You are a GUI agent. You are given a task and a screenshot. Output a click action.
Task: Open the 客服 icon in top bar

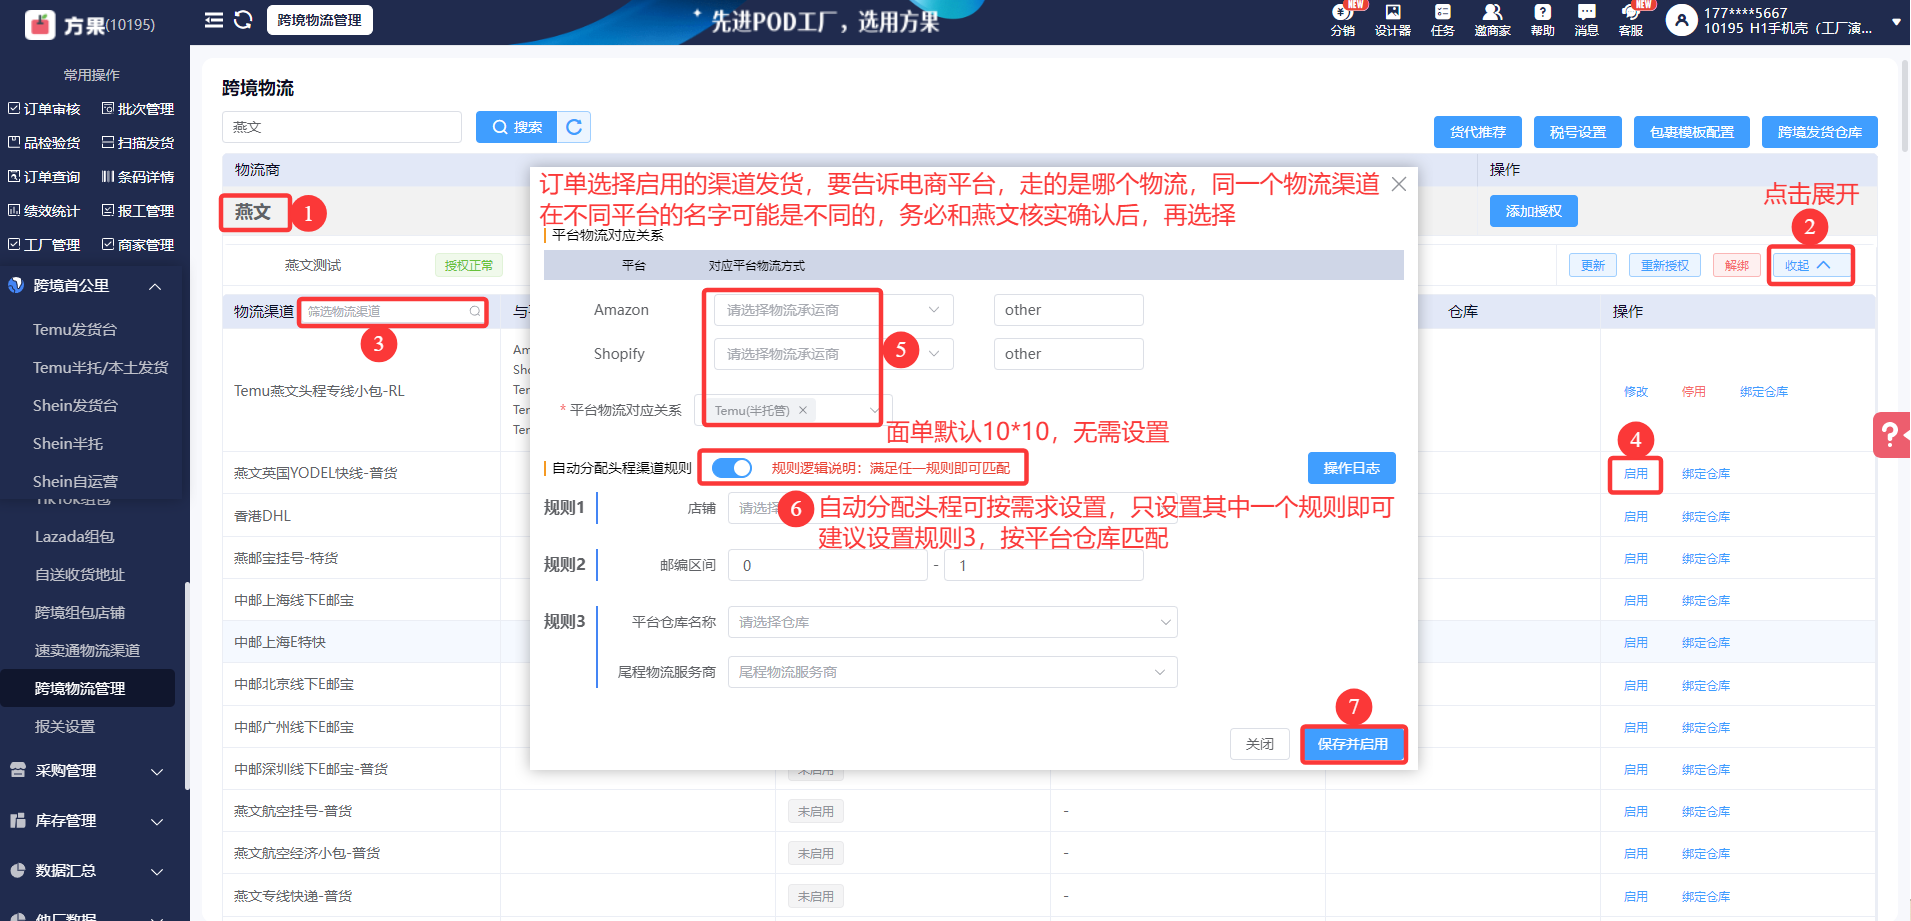tap(1631, 19)
